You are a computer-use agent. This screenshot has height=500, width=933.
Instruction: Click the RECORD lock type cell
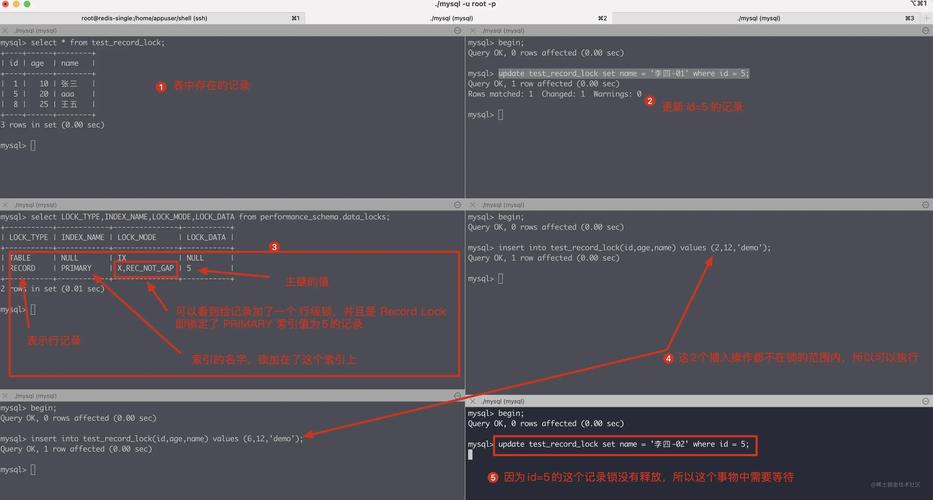pos(23,268)
